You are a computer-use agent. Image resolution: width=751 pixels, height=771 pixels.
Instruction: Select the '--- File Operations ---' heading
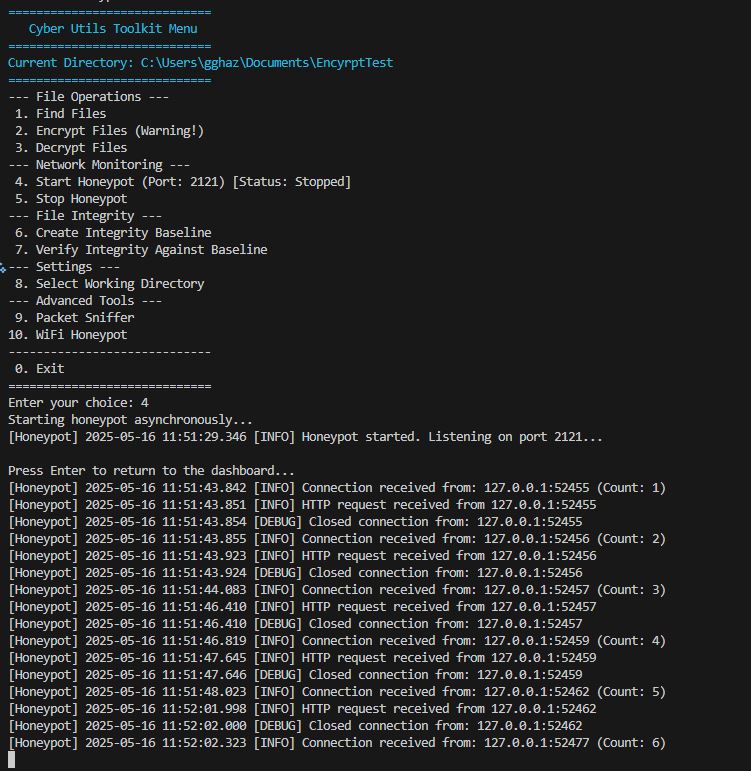click(89, 97)
